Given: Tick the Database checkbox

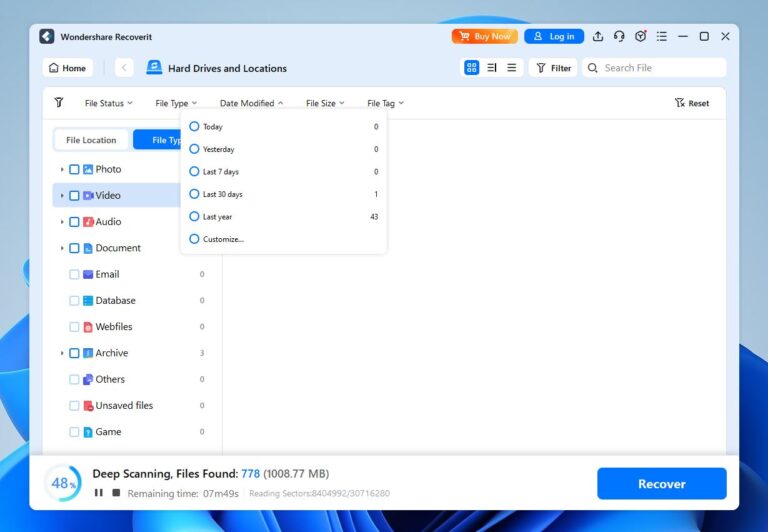Looking at the screenshot, I should tap(74, 300).
